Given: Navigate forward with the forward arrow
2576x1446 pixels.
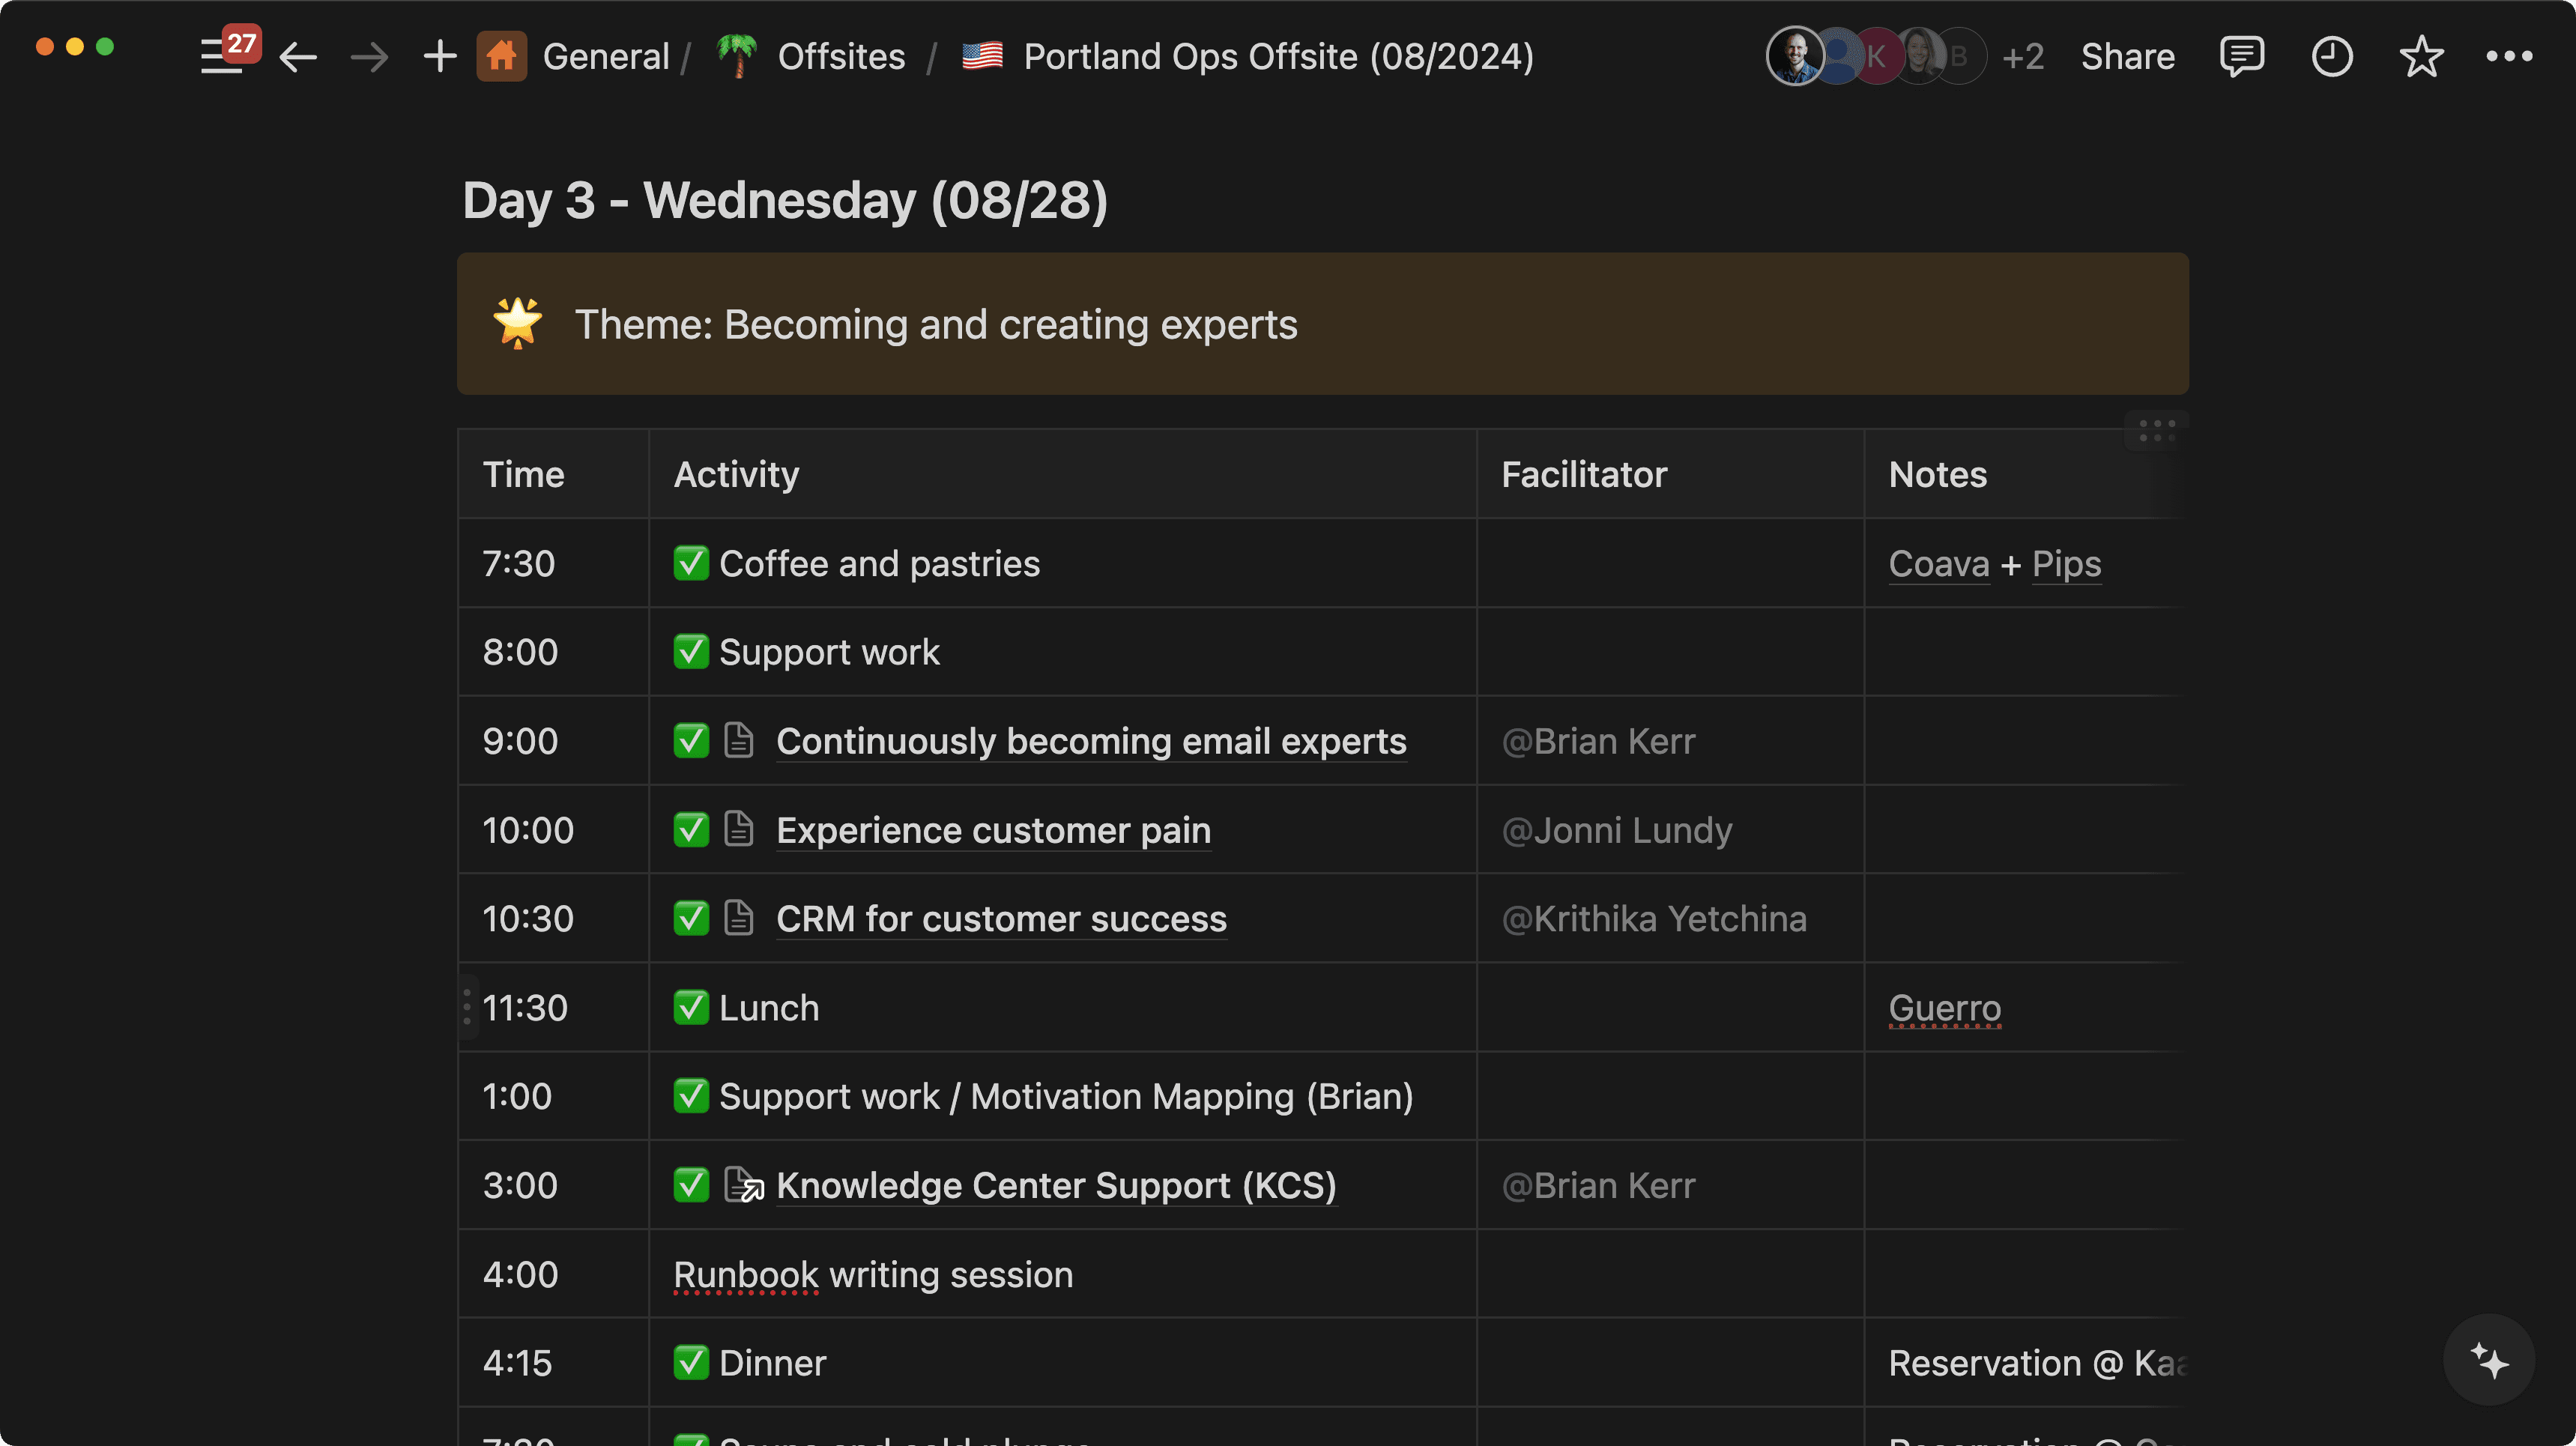Looking at the screenshot, I should tap(369, 56).
